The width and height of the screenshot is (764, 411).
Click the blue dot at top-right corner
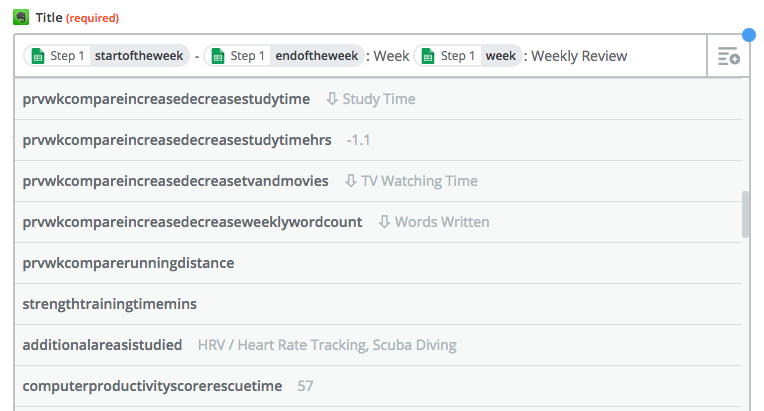748,36
